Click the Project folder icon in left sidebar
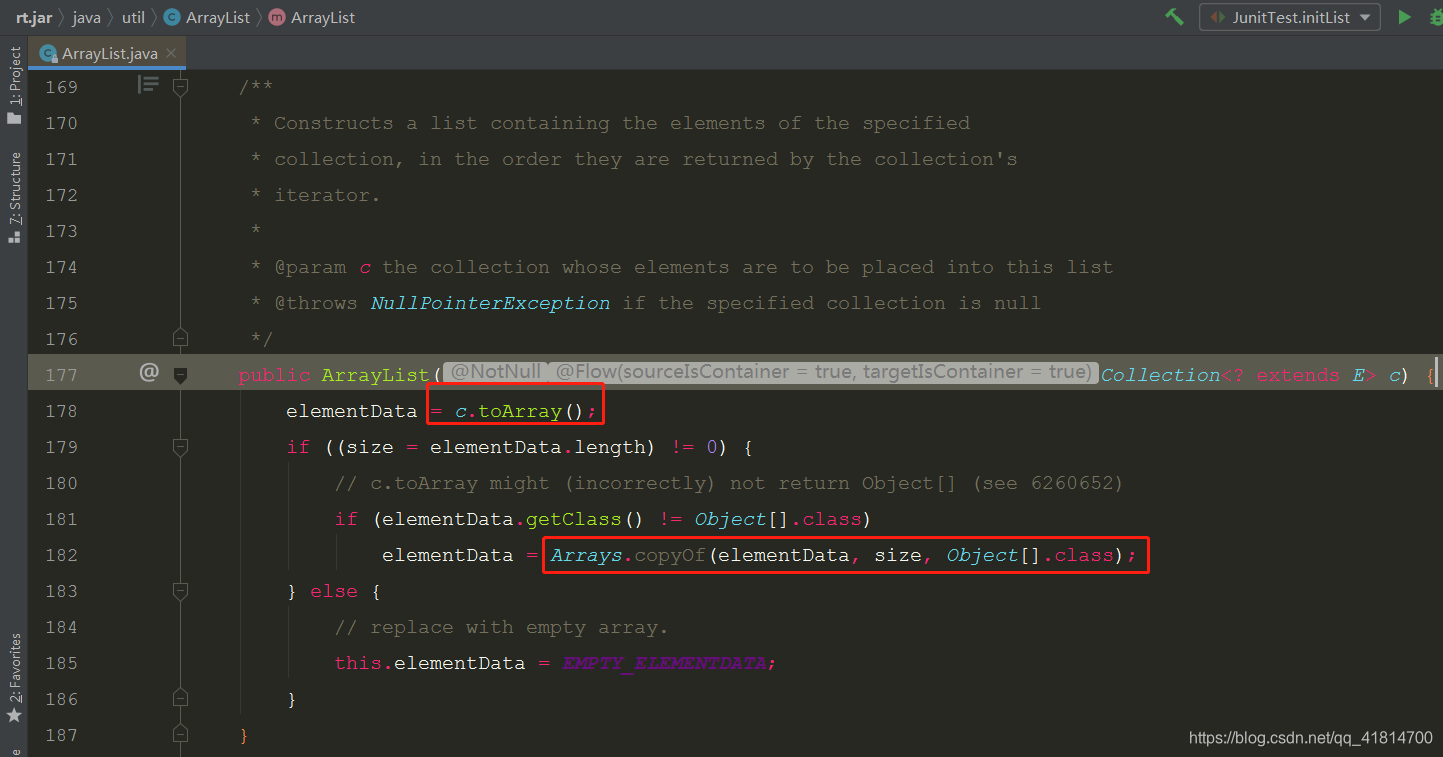This screenshot has width=1443, height=757. click(x=14, y=118)
